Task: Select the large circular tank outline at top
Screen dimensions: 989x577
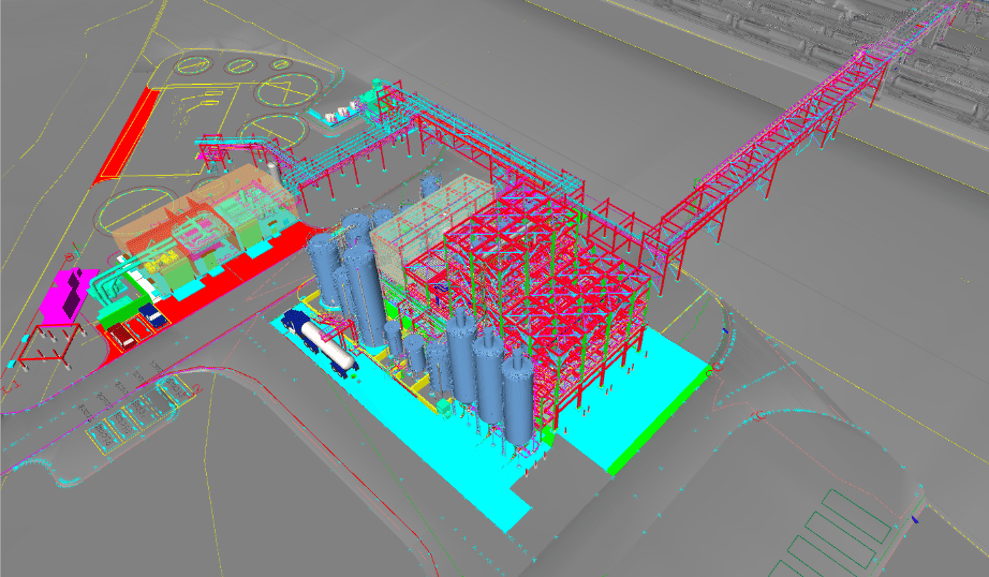Action: [x=286, y=93]
